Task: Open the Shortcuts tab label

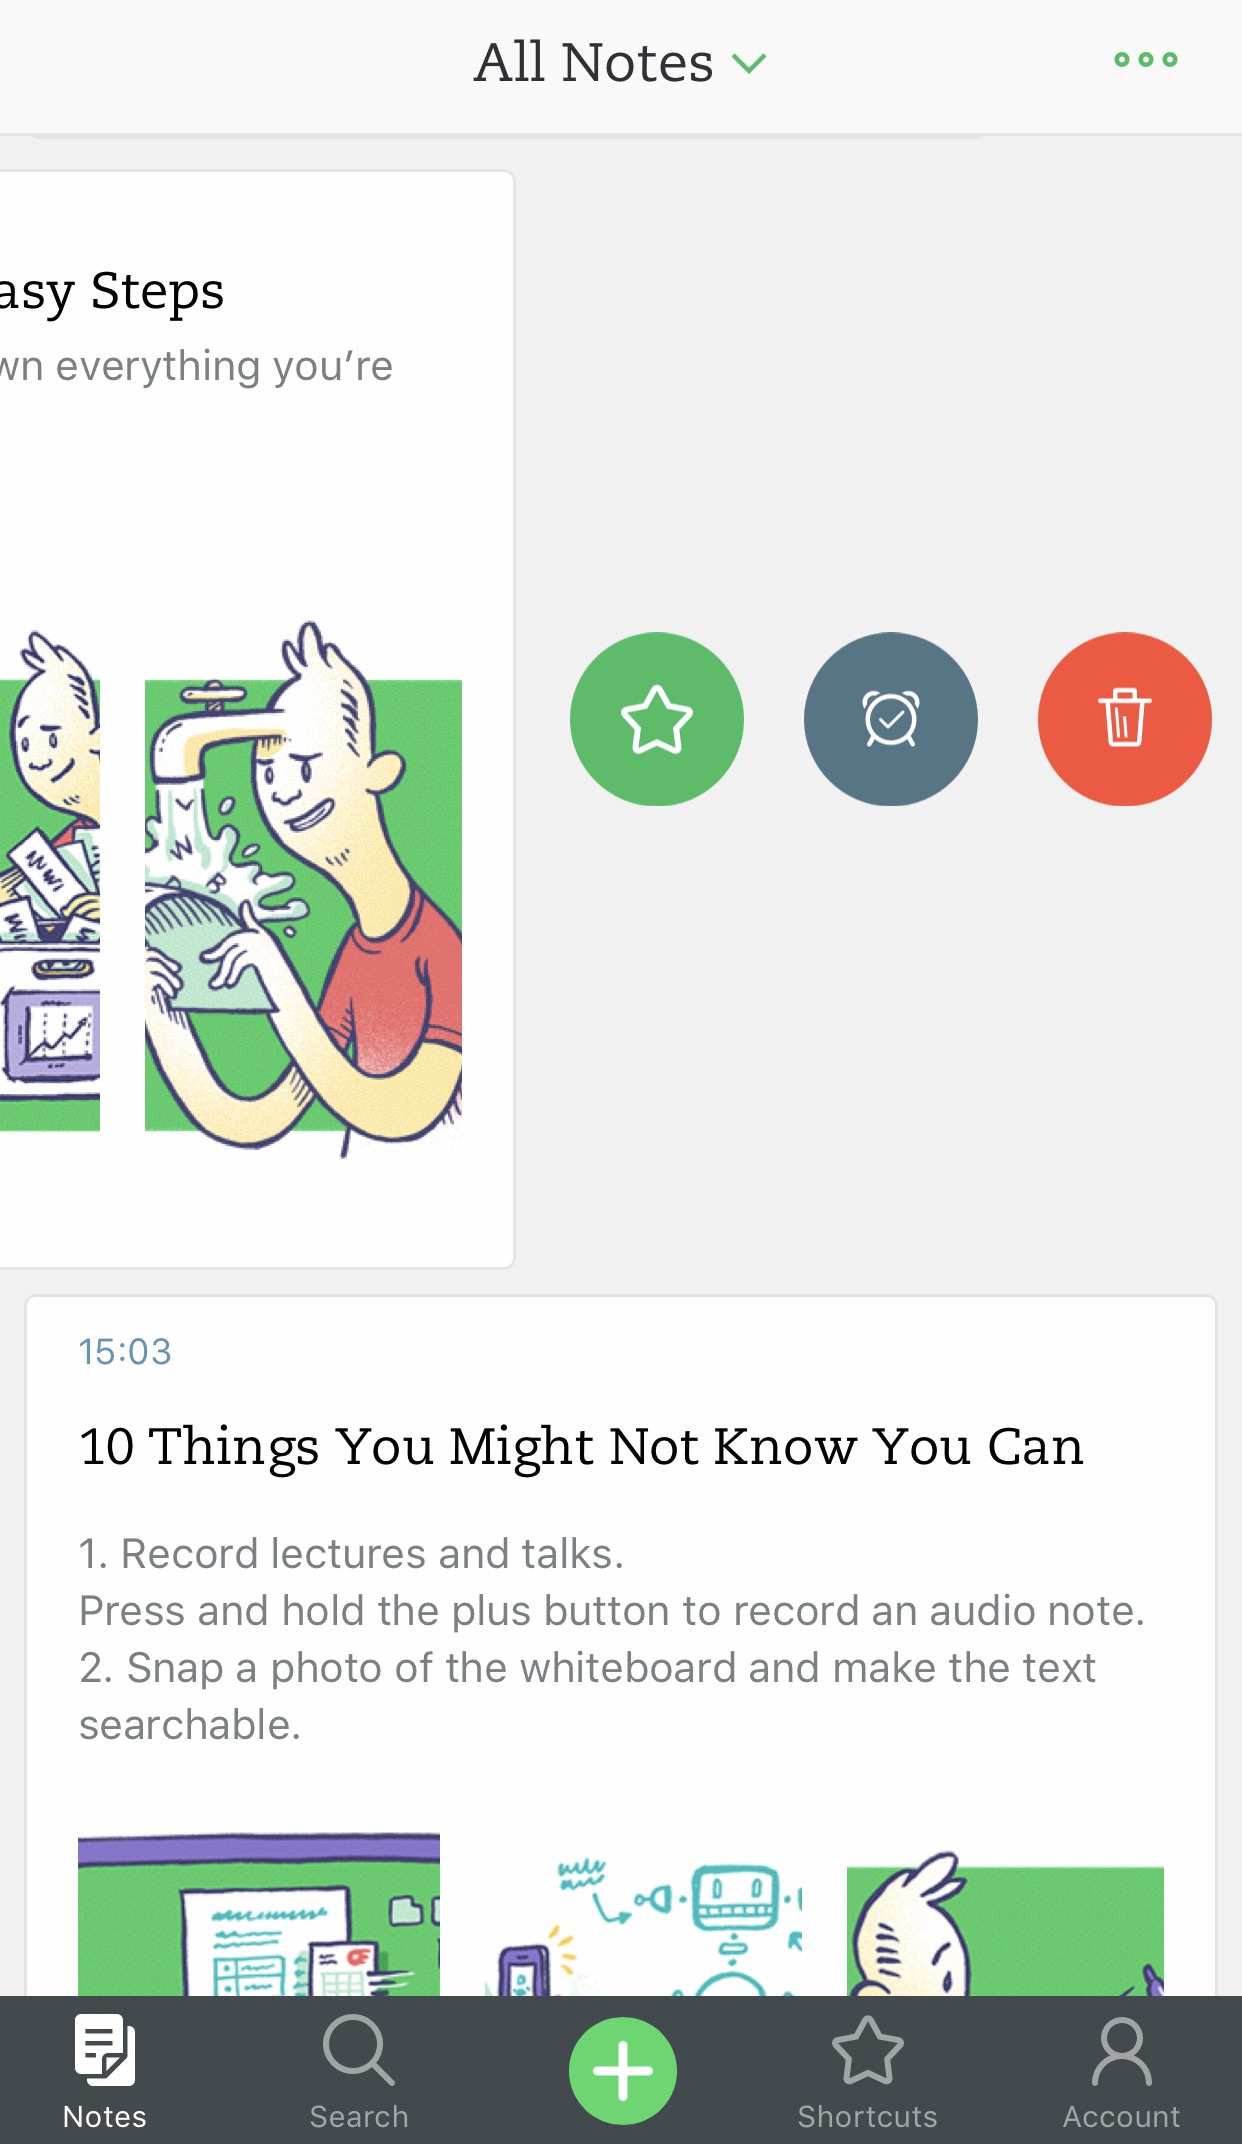Action: [x=867, y=2117]
